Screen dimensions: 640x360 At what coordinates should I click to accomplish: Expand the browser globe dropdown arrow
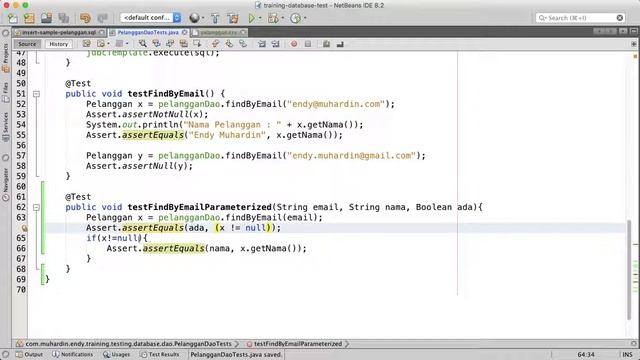click(x=203, y=18)
